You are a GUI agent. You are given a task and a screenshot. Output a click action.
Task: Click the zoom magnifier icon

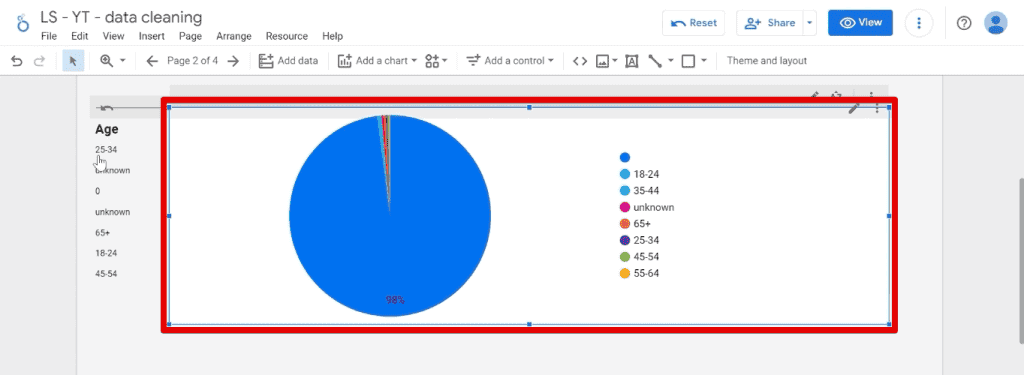[x=106, y=61]
